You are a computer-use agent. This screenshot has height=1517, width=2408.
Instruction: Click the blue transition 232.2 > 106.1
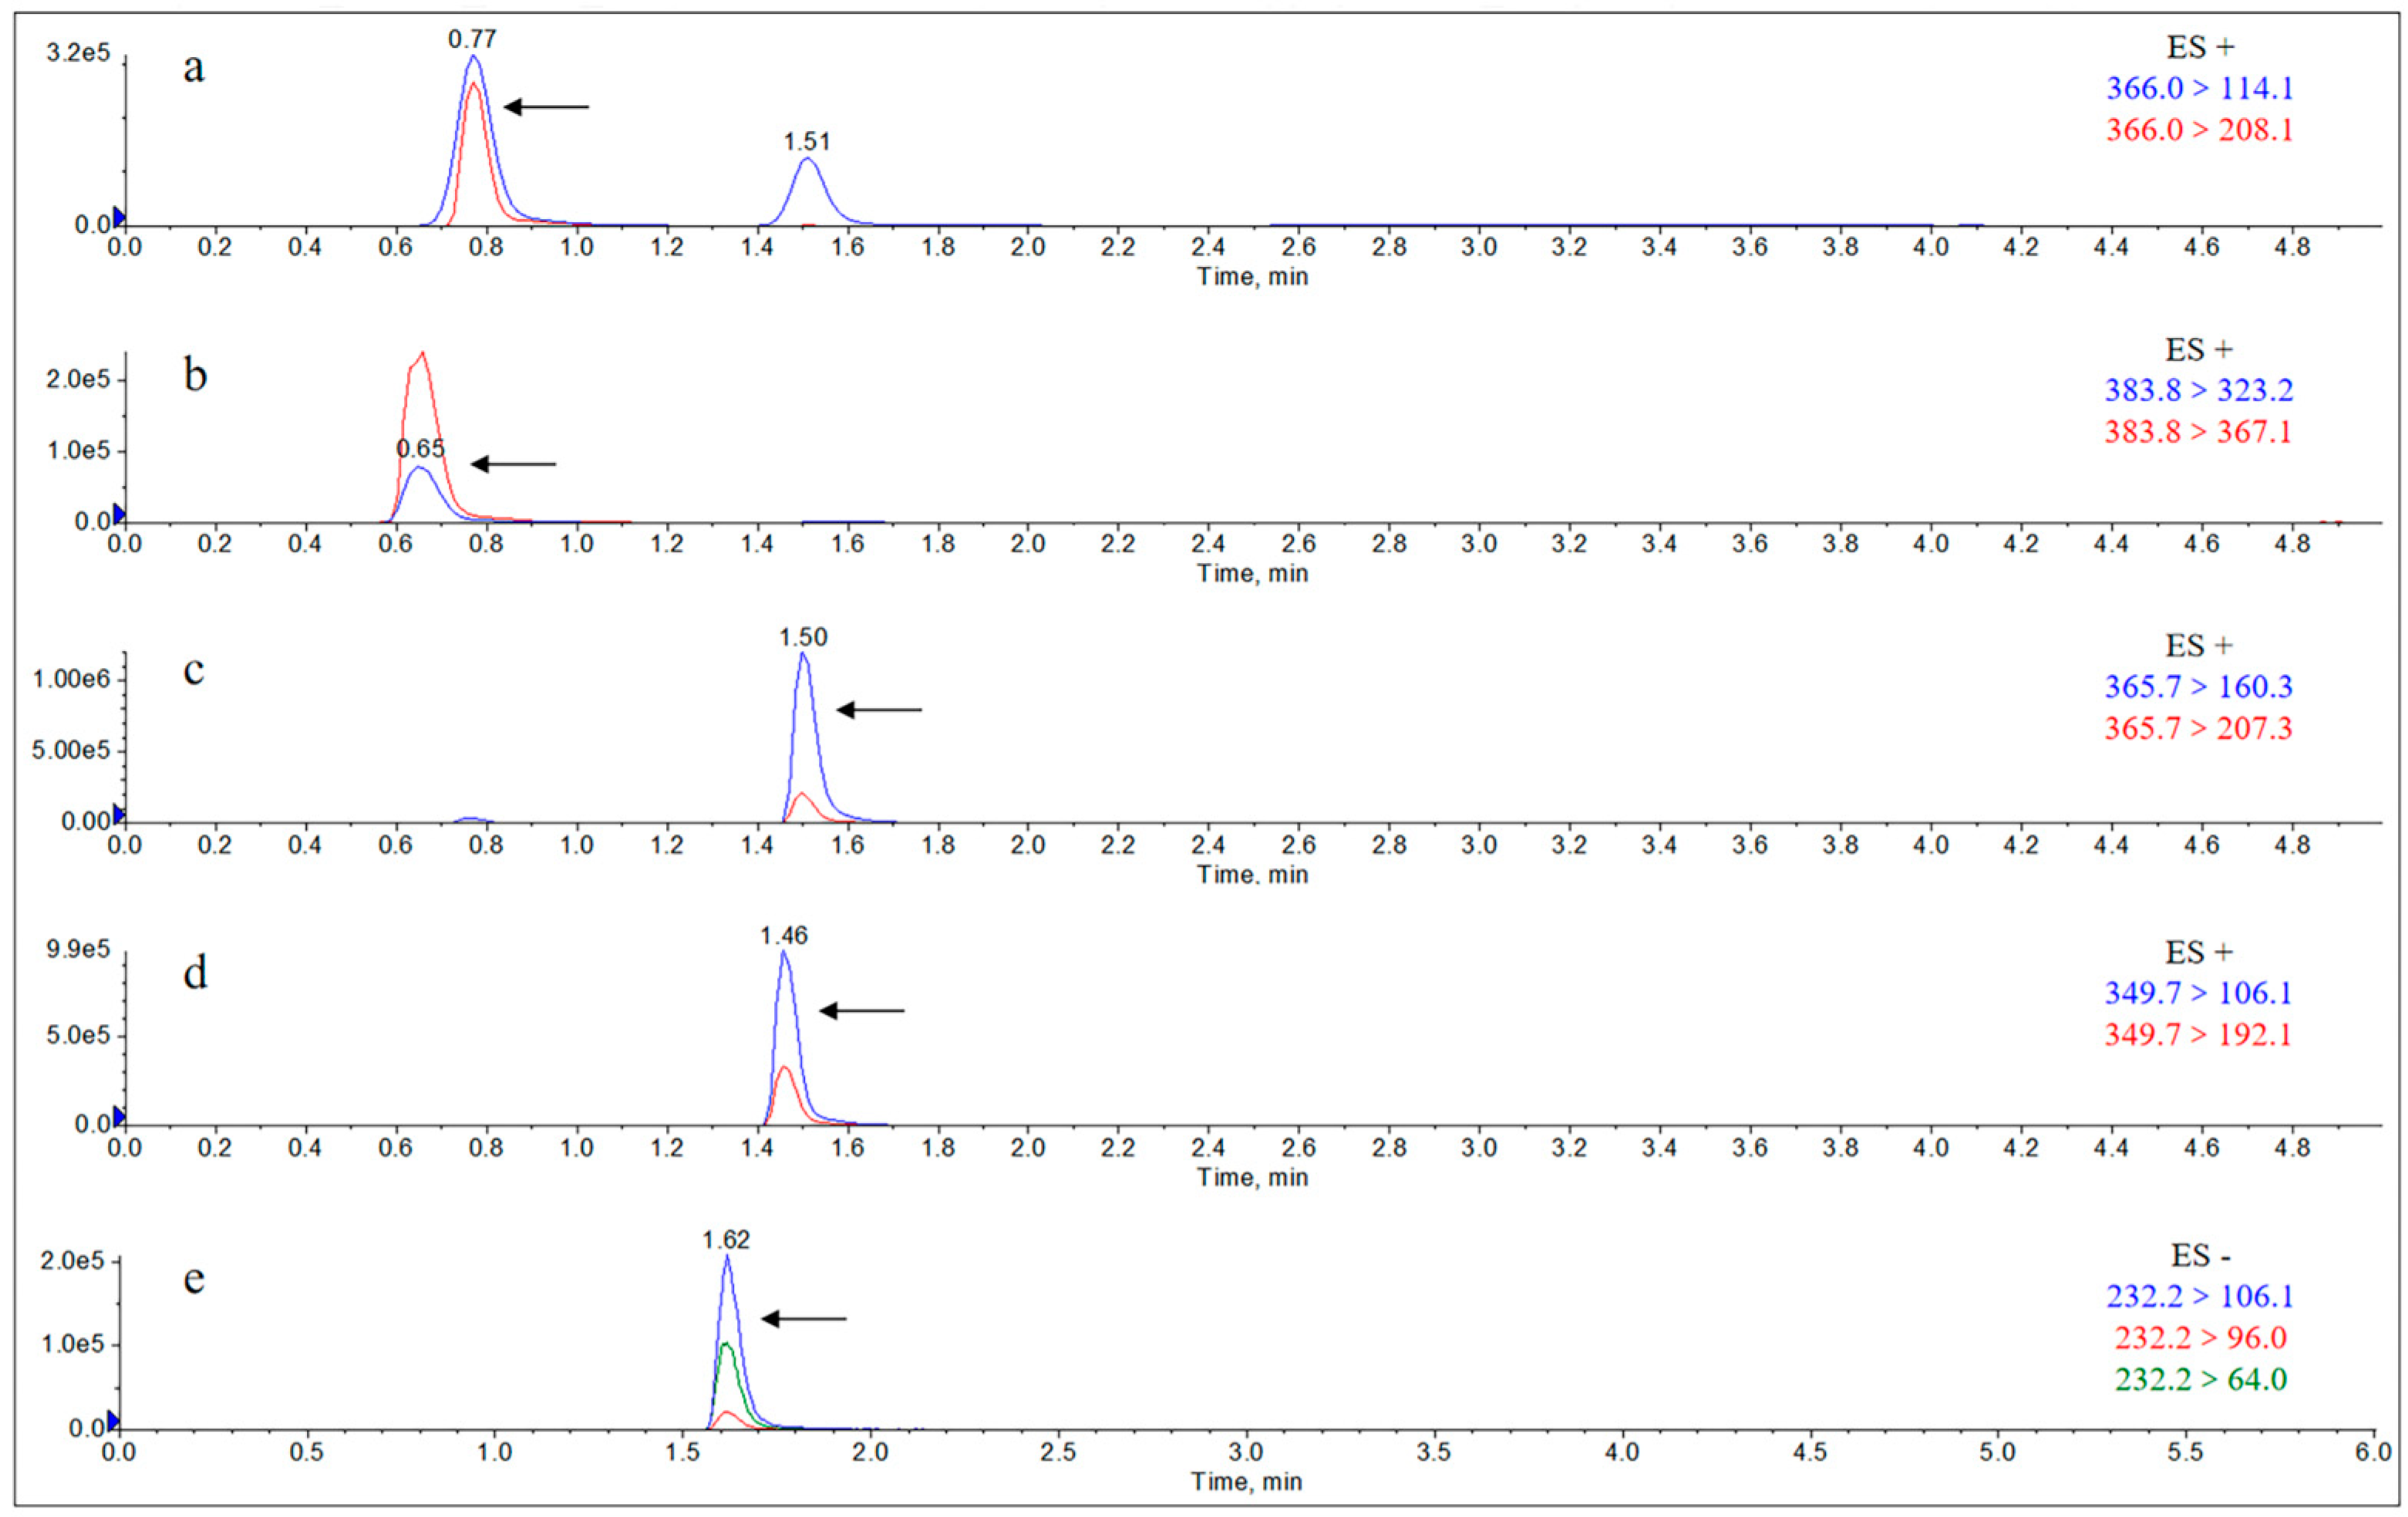(x=2200, y=1296)
